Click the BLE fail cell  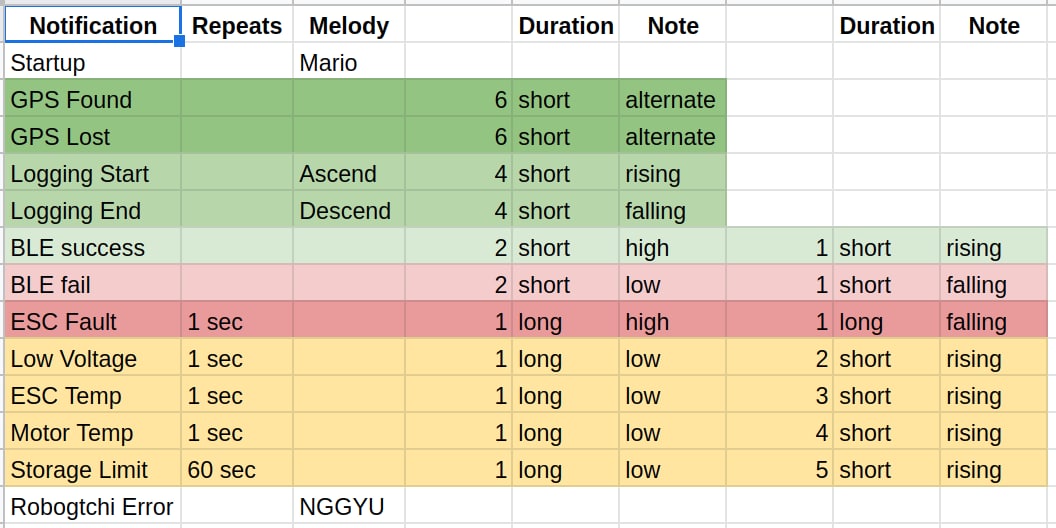(93, 284)
